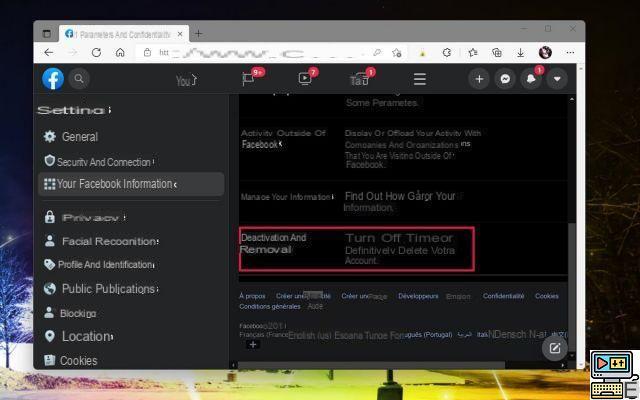Viewport: 640px width, 400px height.
Task: Click the Cookies footer link
Action: (x=547, y=296)
